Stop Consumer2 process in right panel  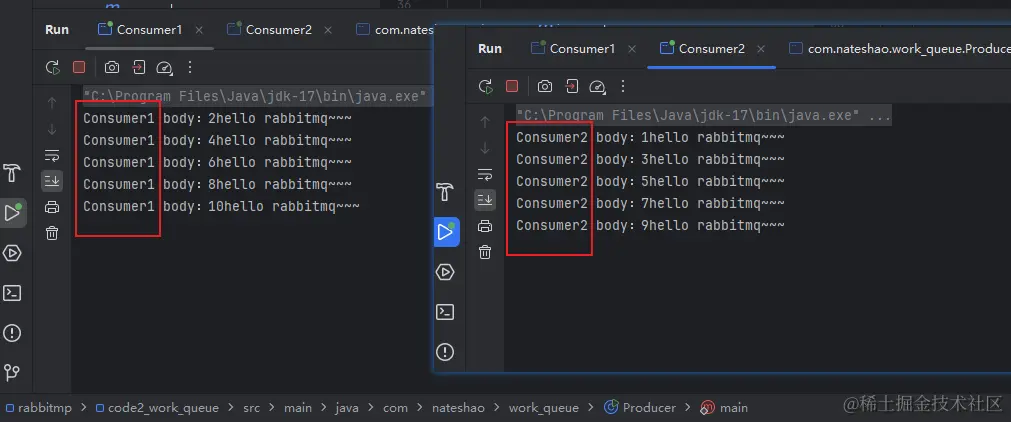512,86
